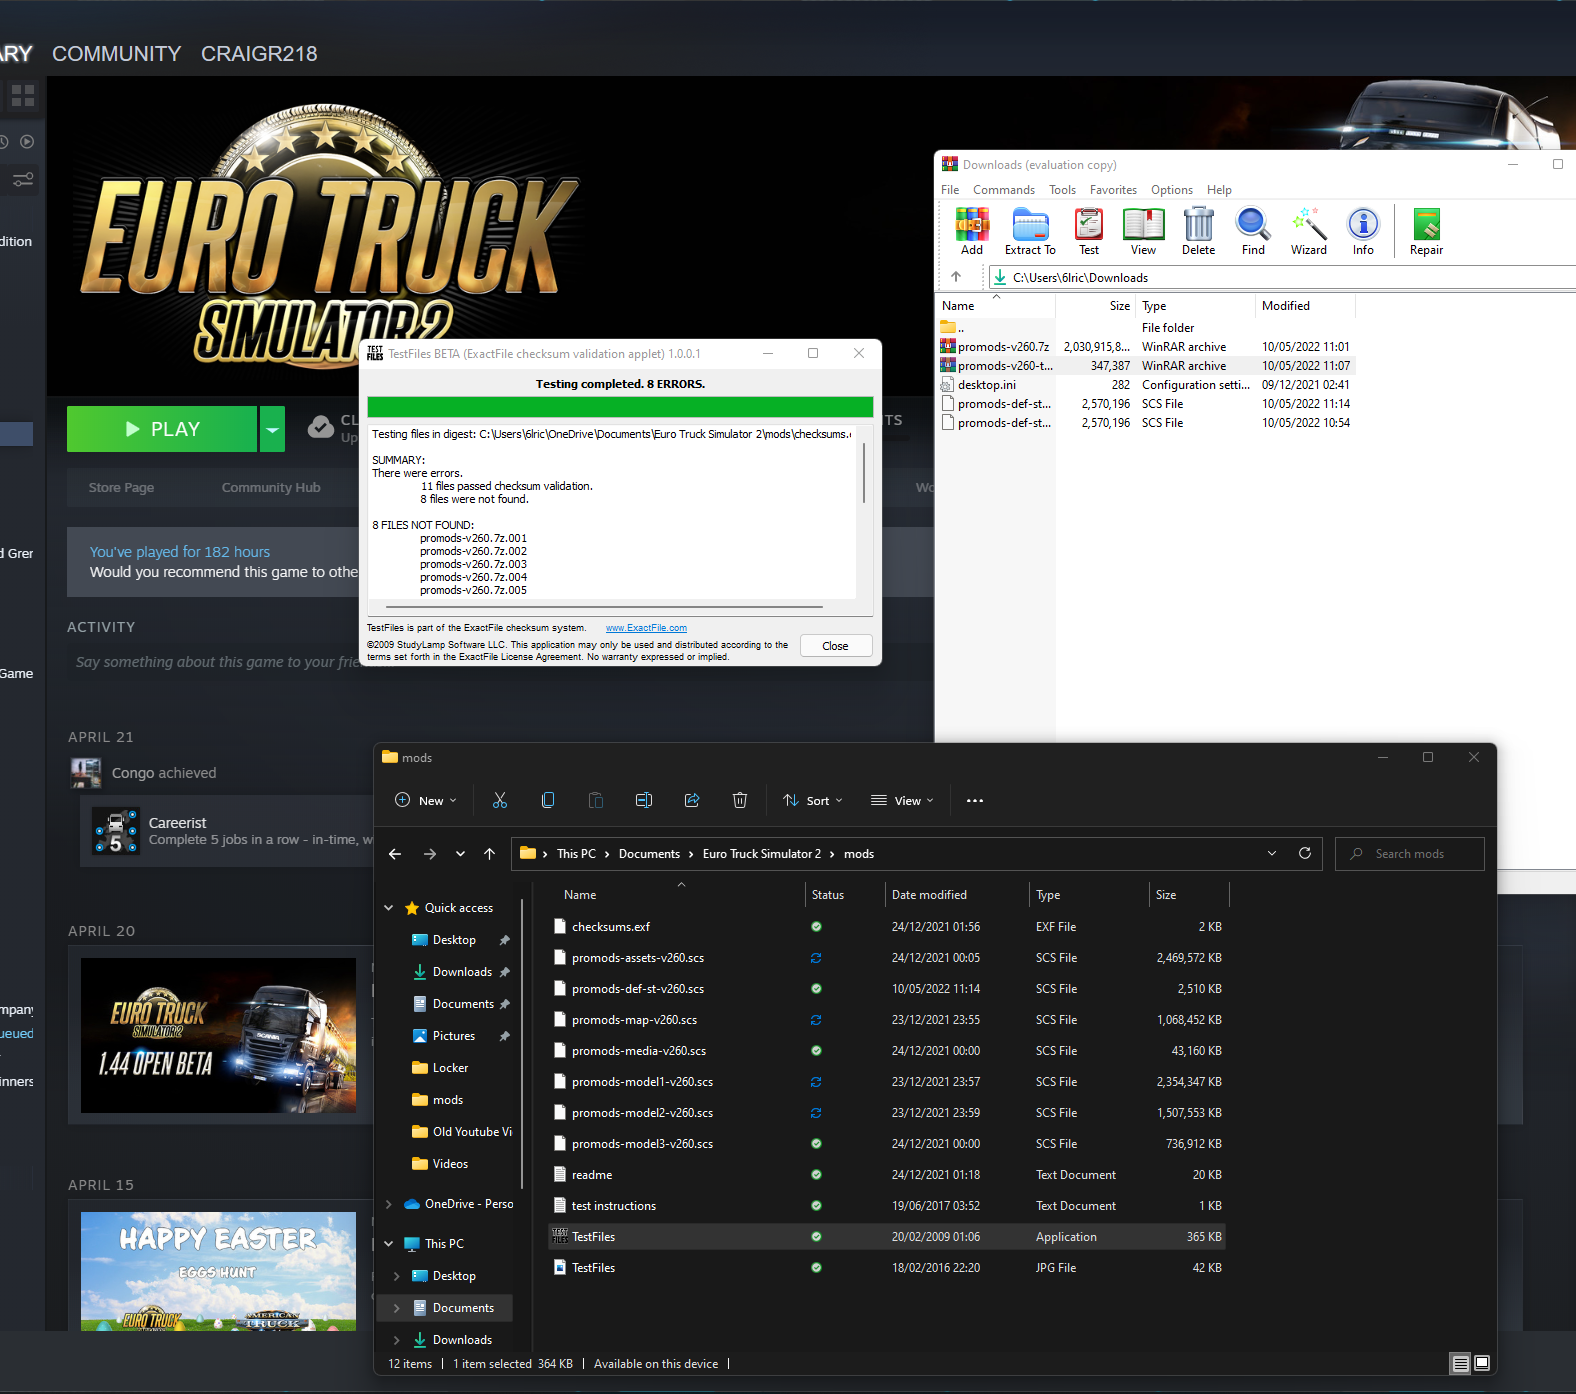Image resolution: width=1576 pixels, height=1394 pixels.
Task: Open Old Youtube Vi folder in sidebar
Action: (462, 1132)
